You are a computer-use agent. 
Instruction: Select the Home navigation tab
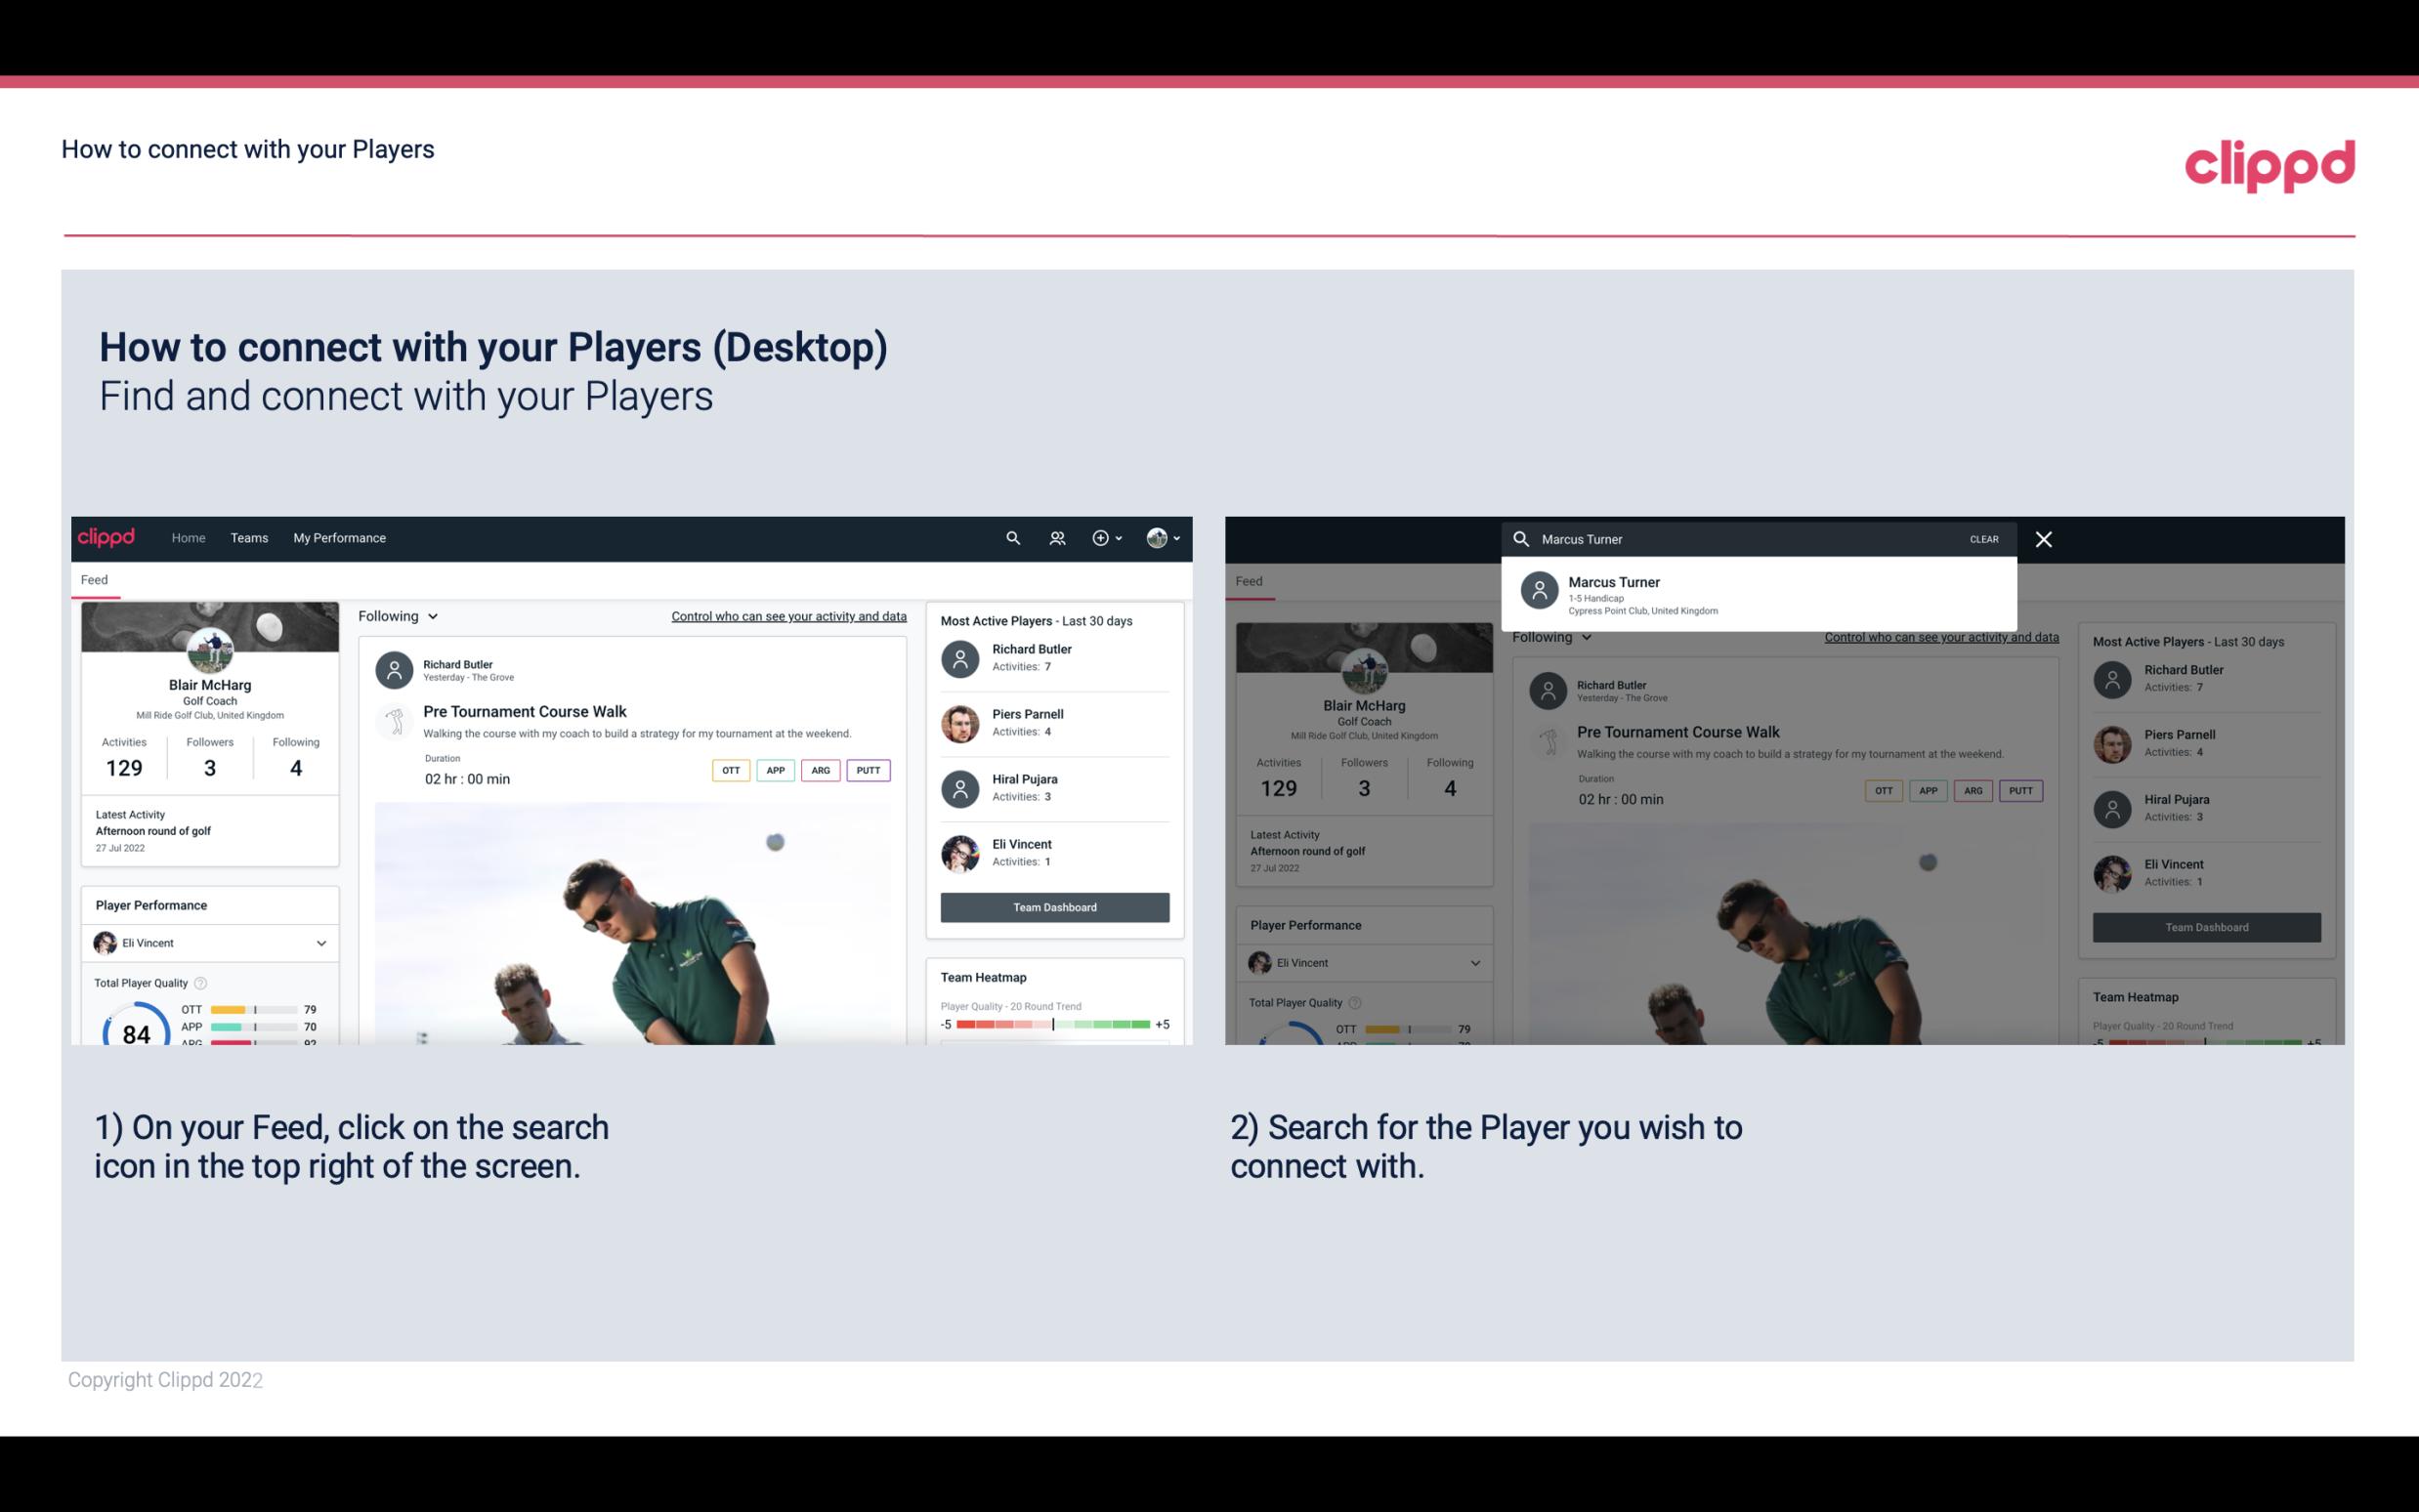click(x=189, y=536)
